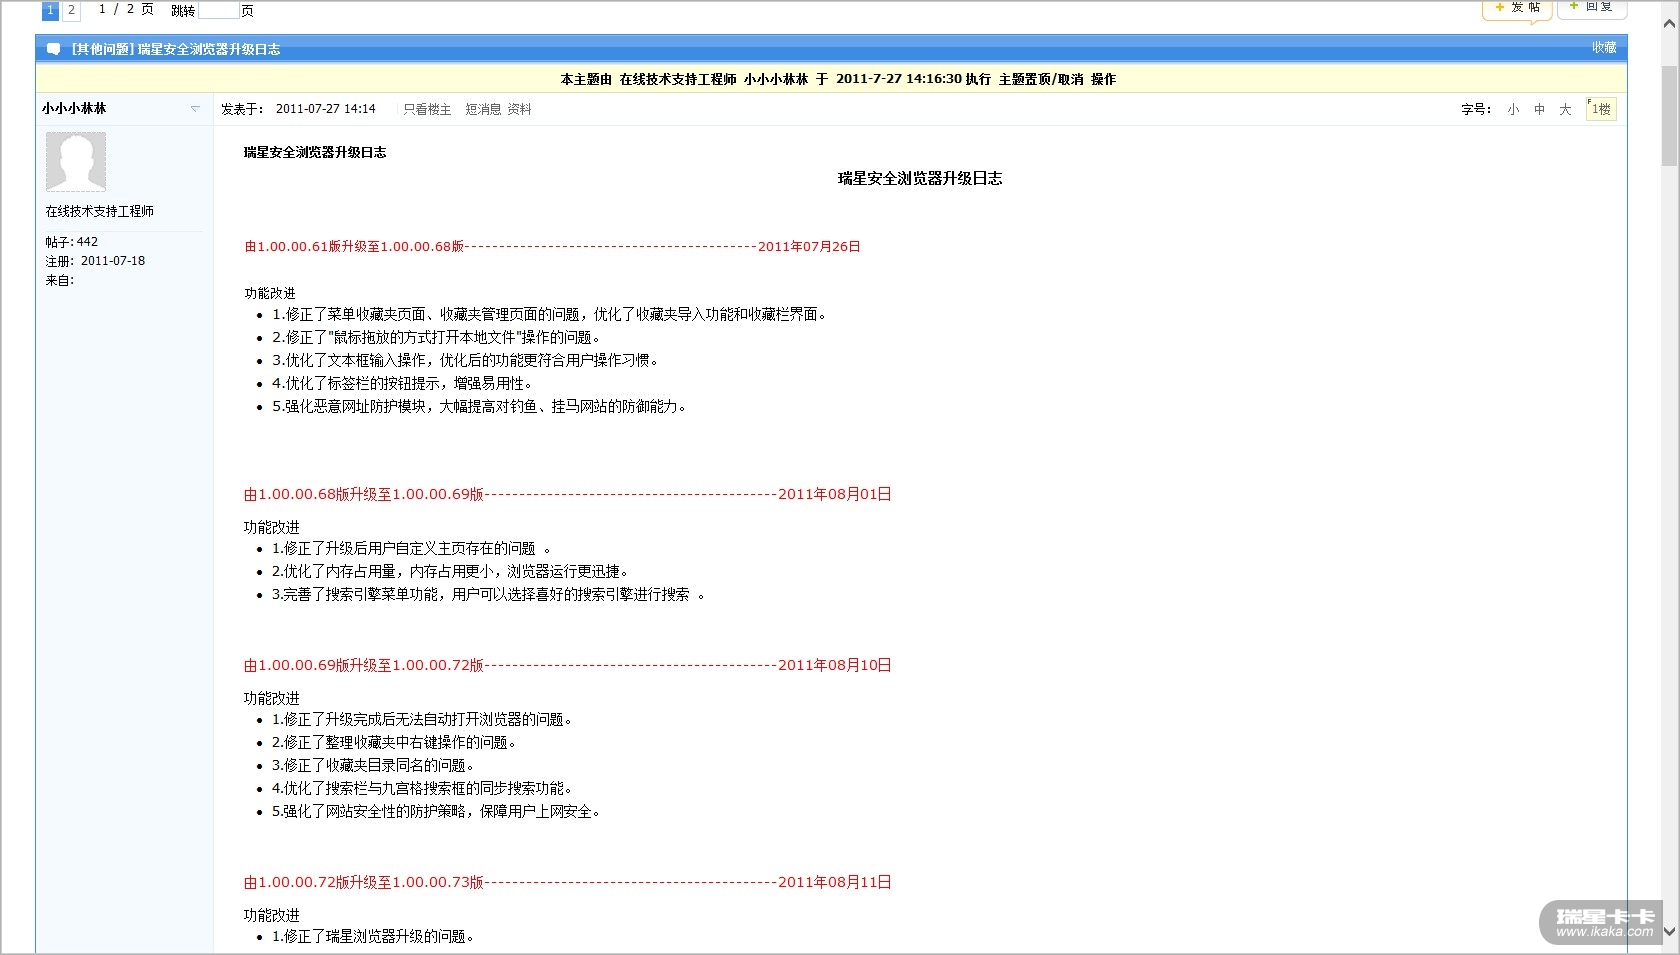Click the post date 2011-07-27 14:14
Image resolution: width=1680 pixels, height=955 pixels.
click(326, 109)
